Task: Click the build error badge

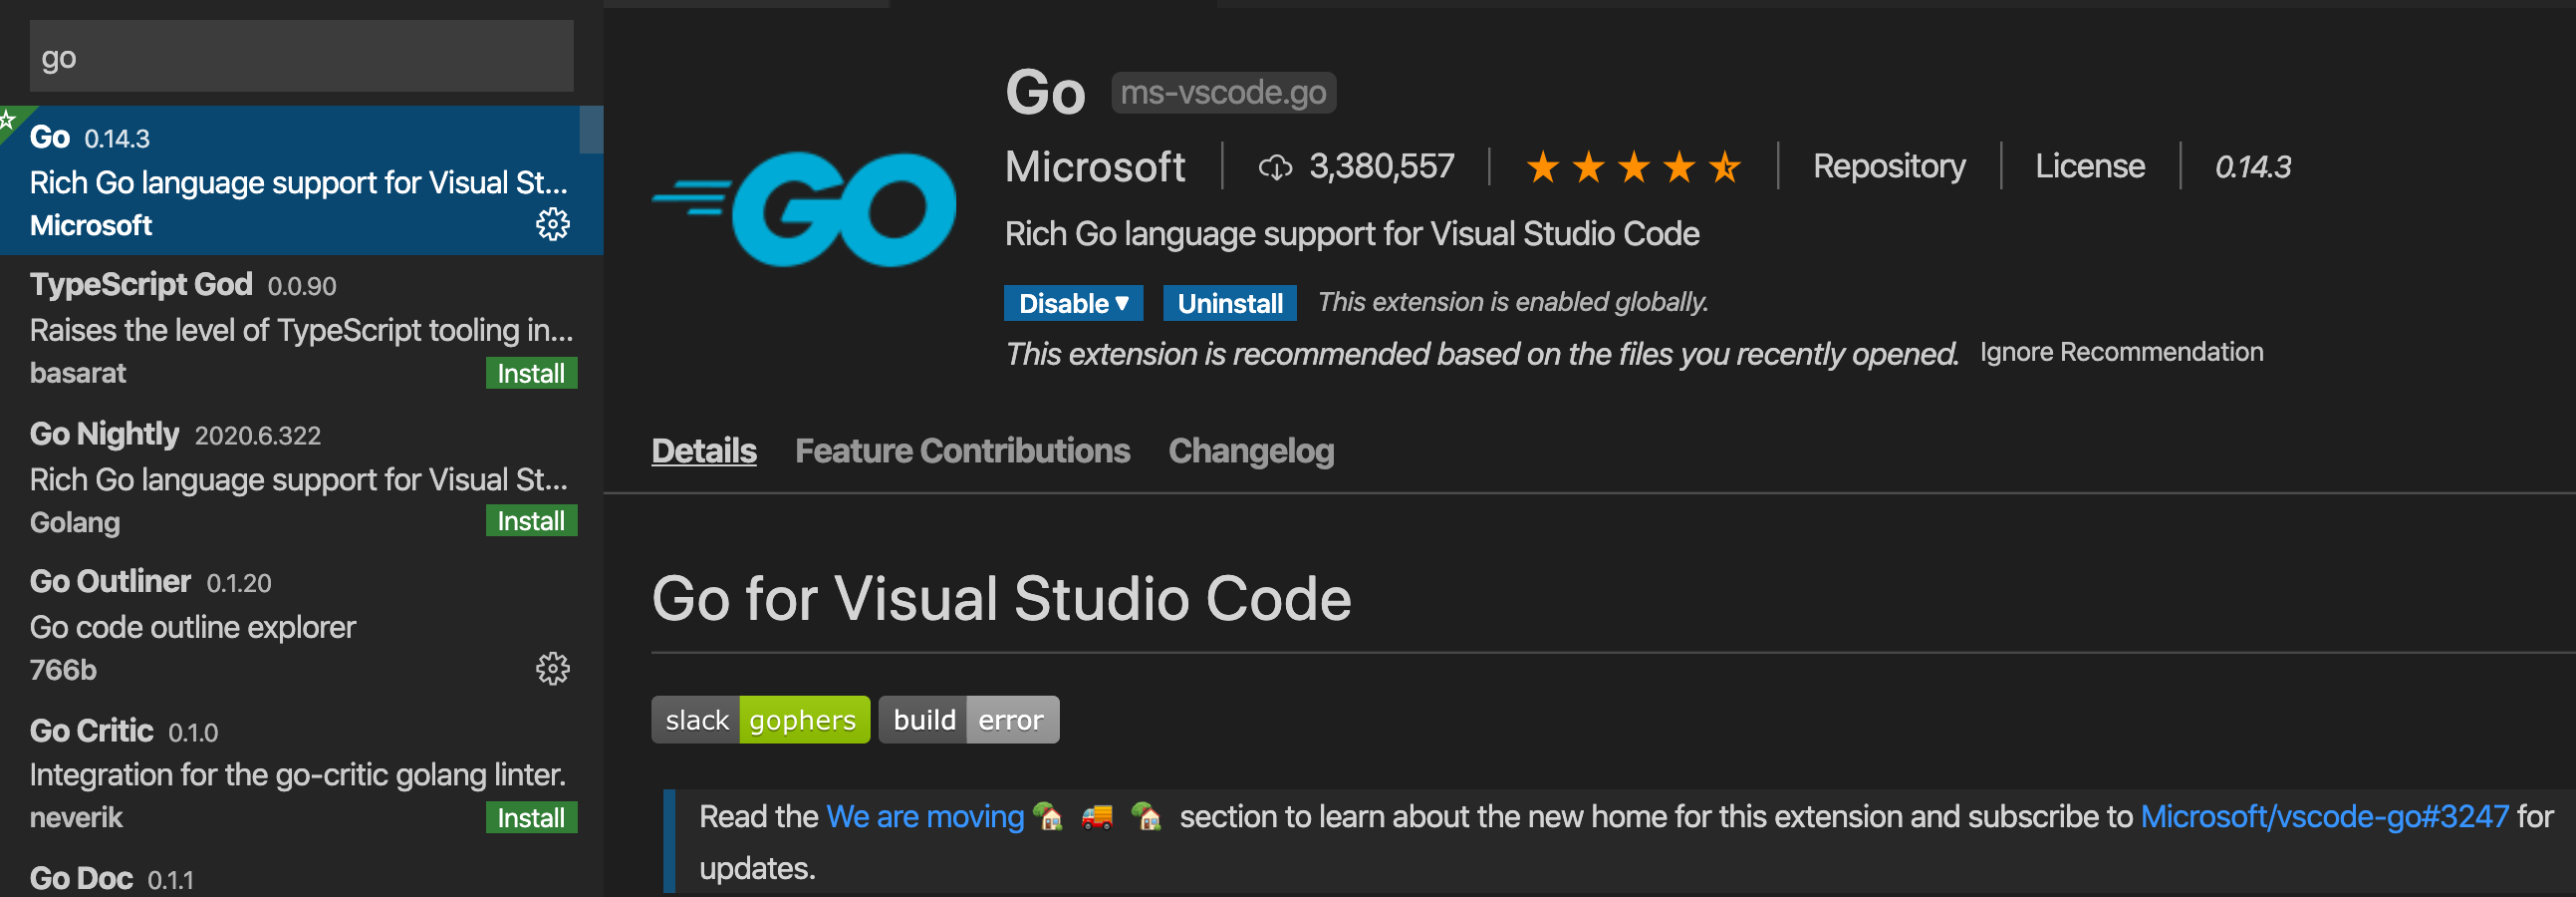Action: click(968, 720)
